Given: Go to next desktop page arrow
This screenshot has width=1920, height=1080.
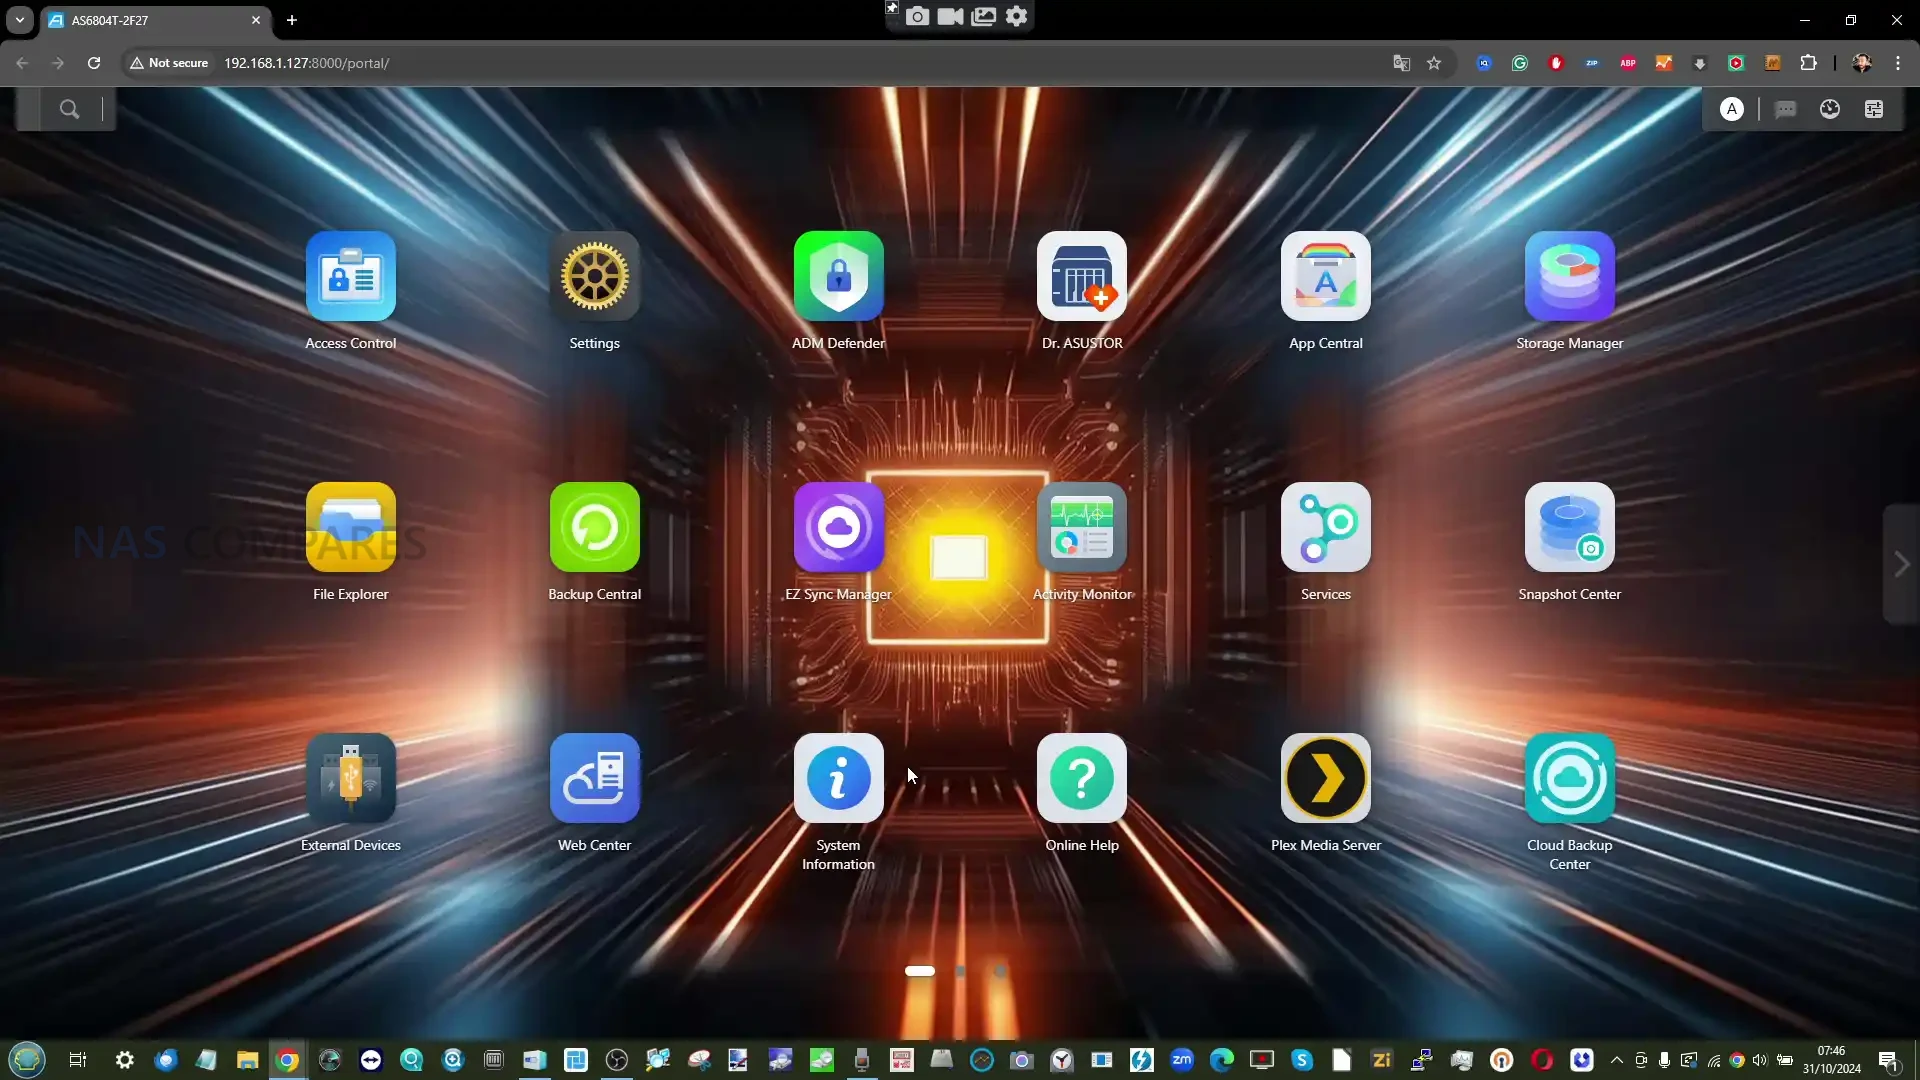Looking at the screenshot, I should click(x=1901, y=565).
